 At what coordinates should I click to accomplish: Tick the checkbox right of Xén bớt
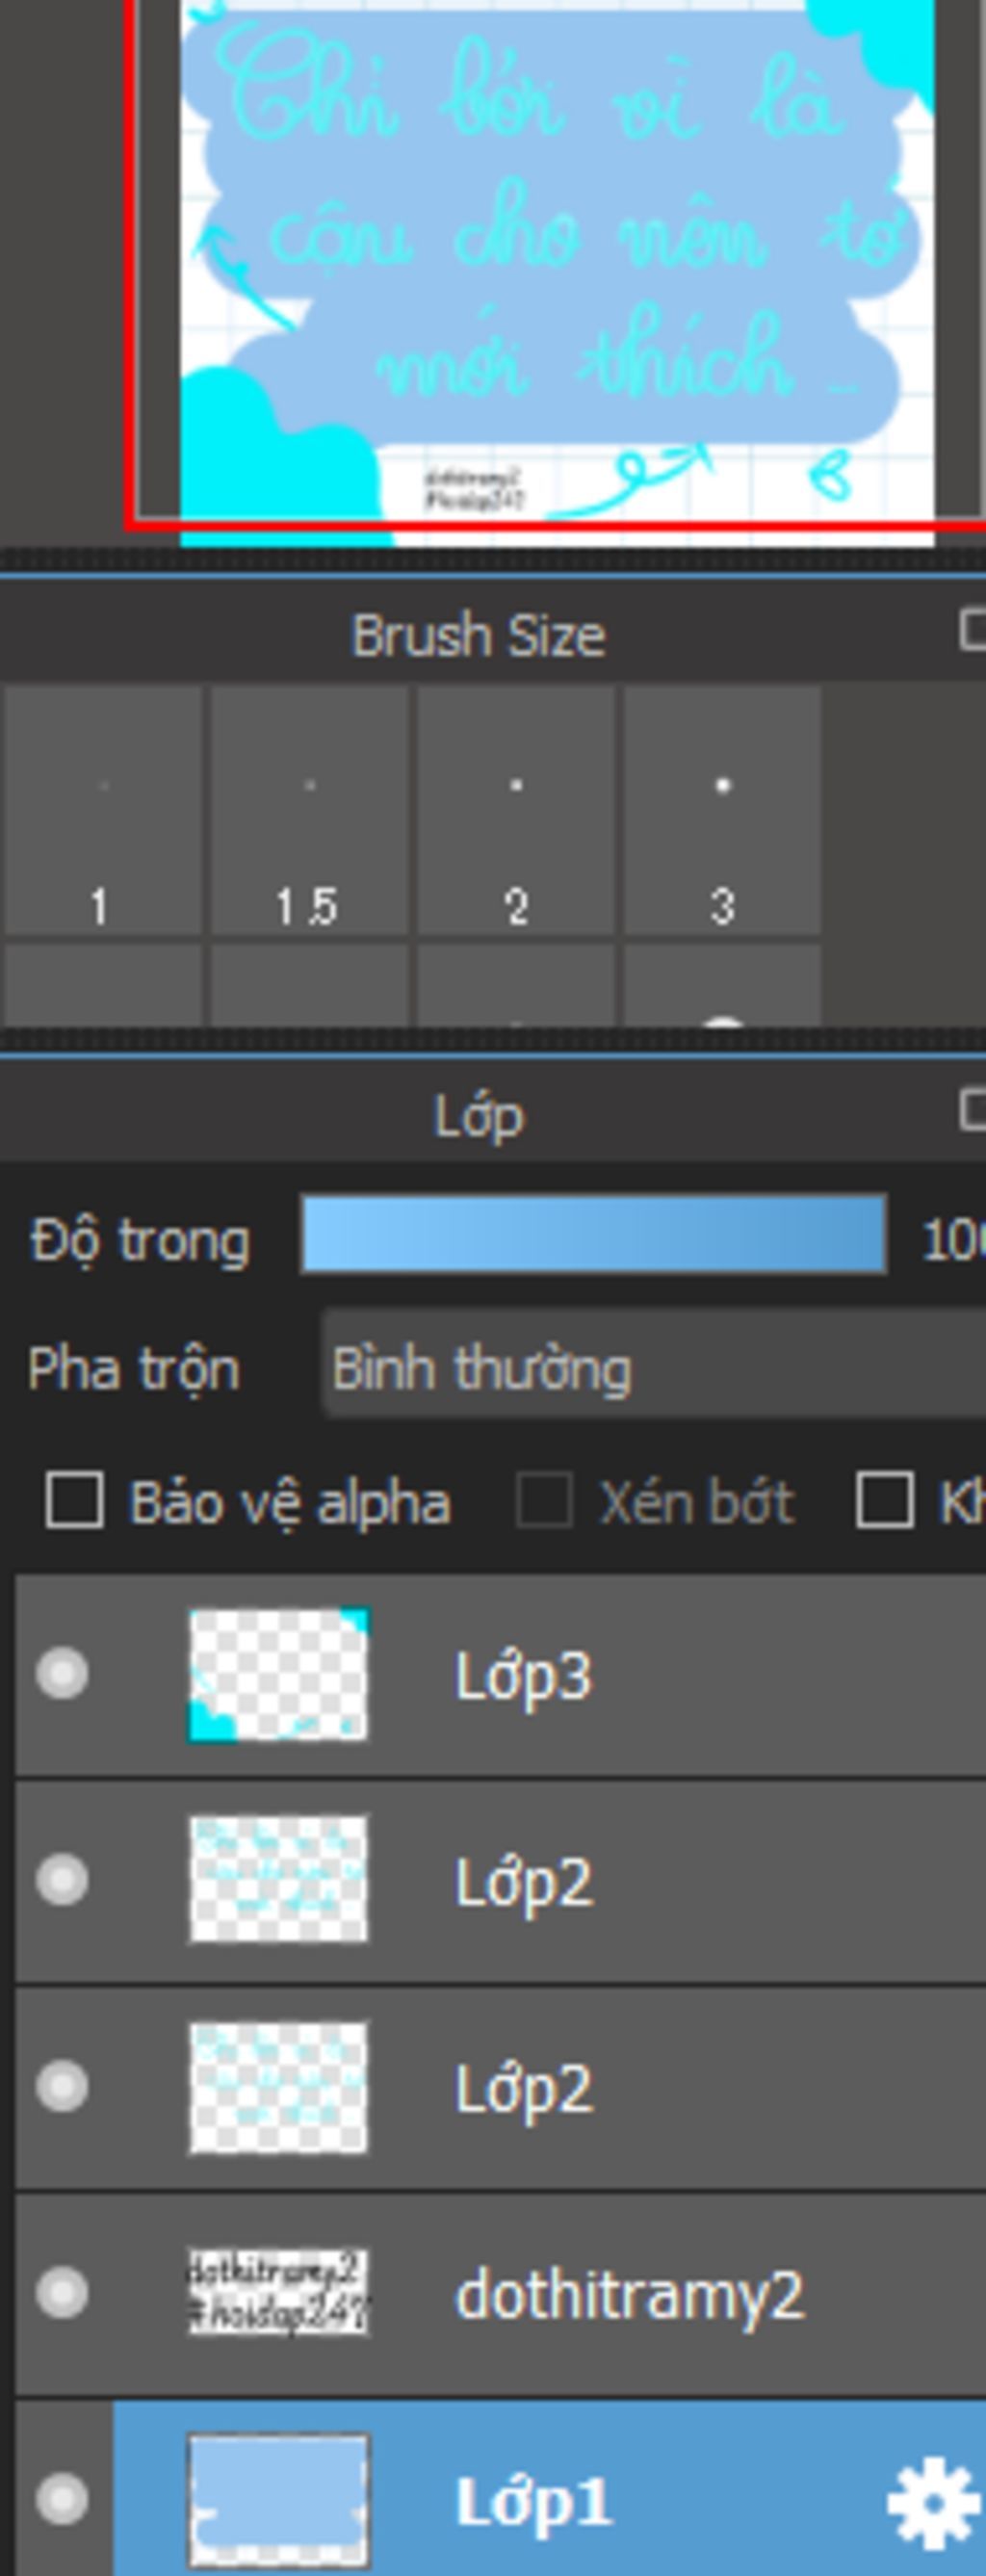pos(884,1500)
